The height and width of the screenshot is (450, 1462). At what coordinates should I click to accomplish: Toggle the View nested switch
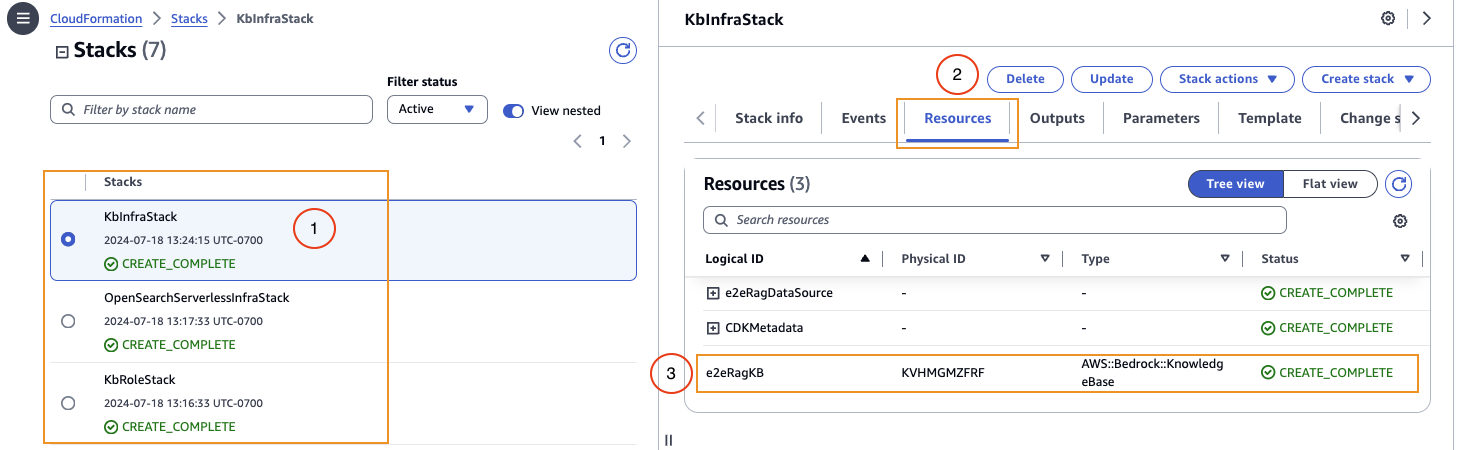pyautogui.click(x=513, y=110)
